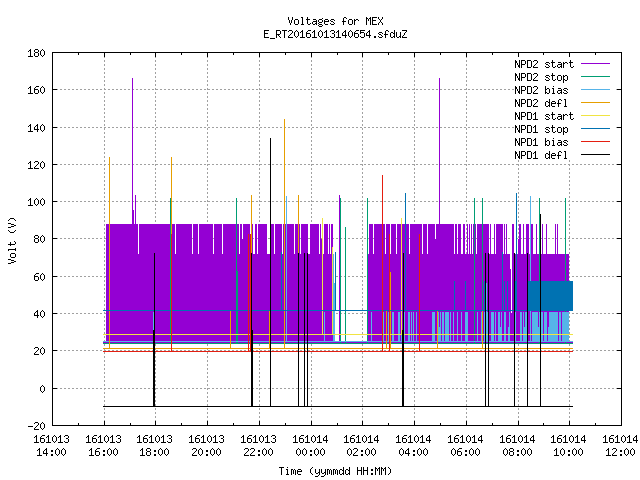Click the 'NPD2 start' legend label
The image size is (640, 480).
point(544,64)
